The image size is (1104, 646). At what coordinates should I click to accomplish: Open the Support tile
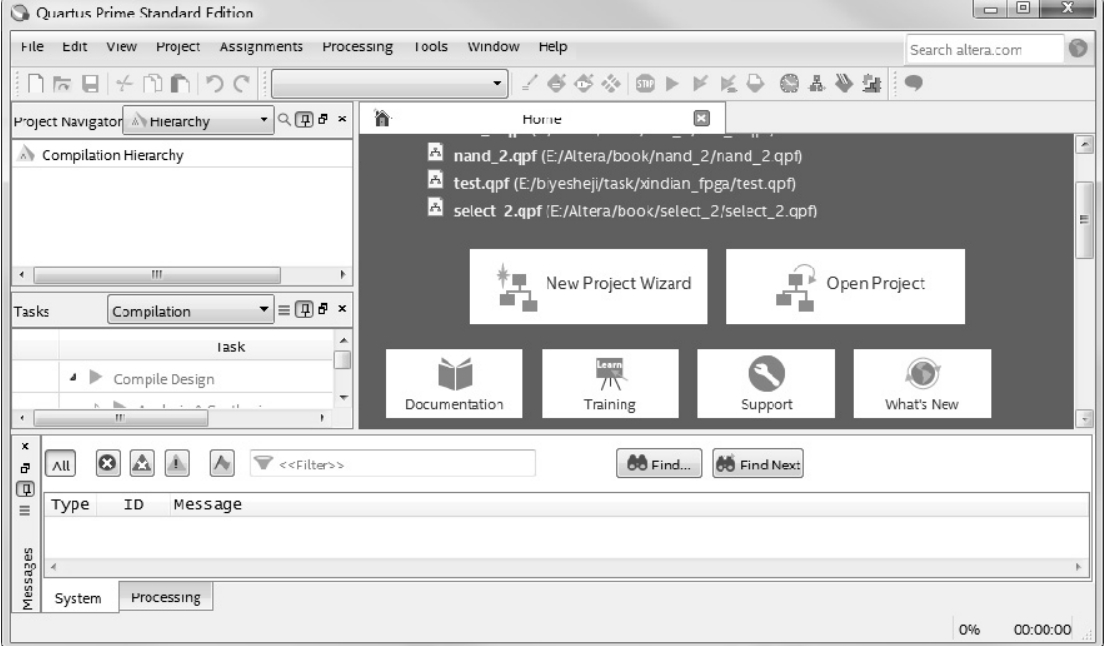coord(766,384)
